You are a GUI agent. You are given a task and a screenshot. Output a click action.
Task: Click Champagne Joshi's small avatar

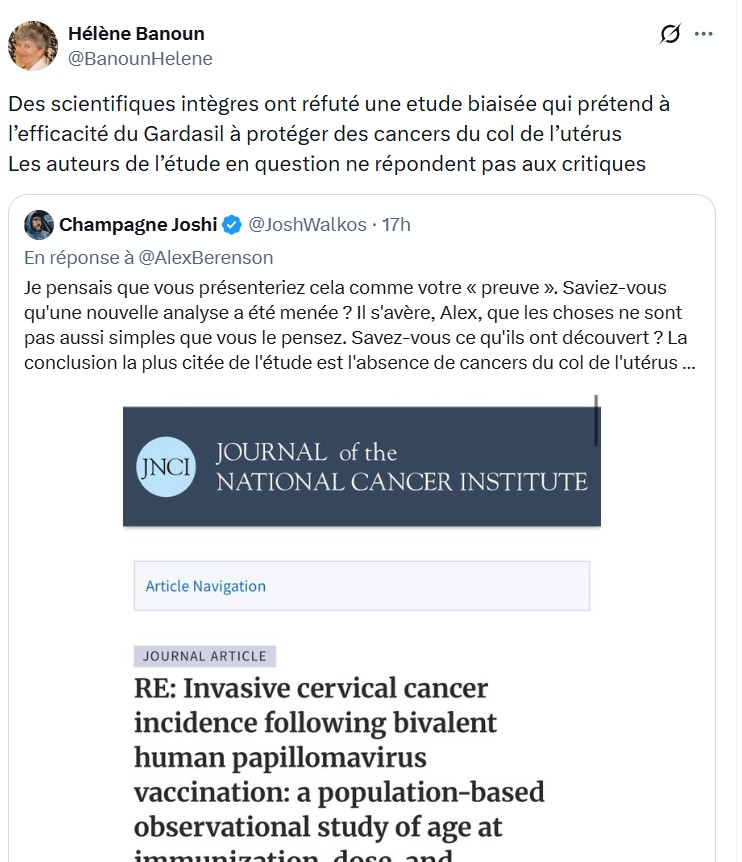pos(39,224)
